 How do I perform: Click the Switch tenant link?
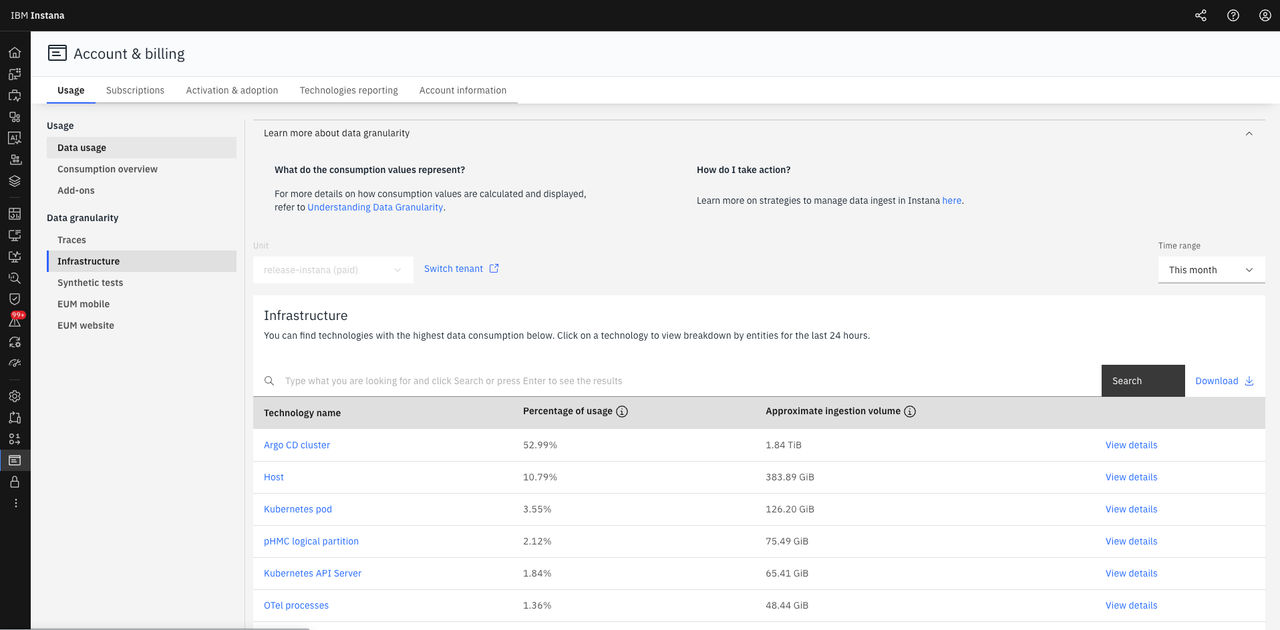461,269
